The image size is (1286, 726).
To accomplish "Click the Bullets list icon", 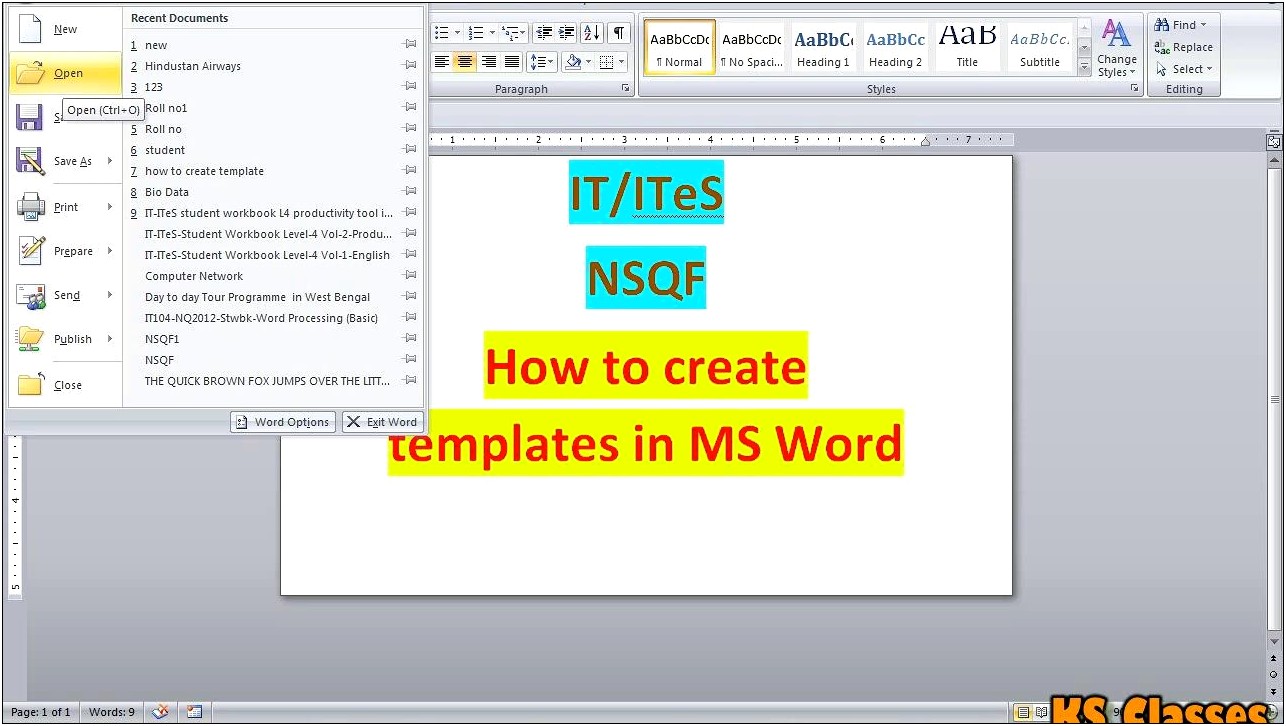I will point(442,33).
